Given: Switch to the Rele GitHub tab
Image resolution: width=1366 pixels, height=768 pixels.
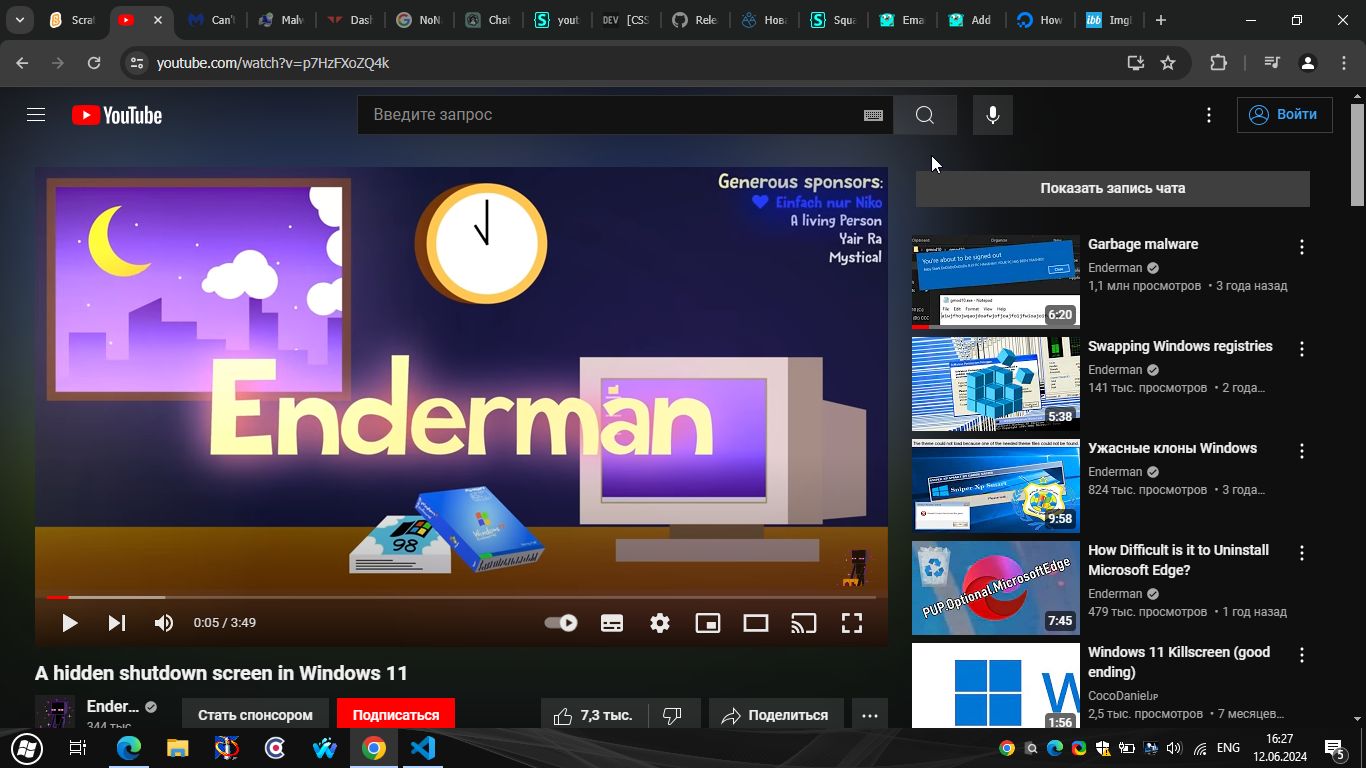Looking at the screenshot, I should [694, 20].
